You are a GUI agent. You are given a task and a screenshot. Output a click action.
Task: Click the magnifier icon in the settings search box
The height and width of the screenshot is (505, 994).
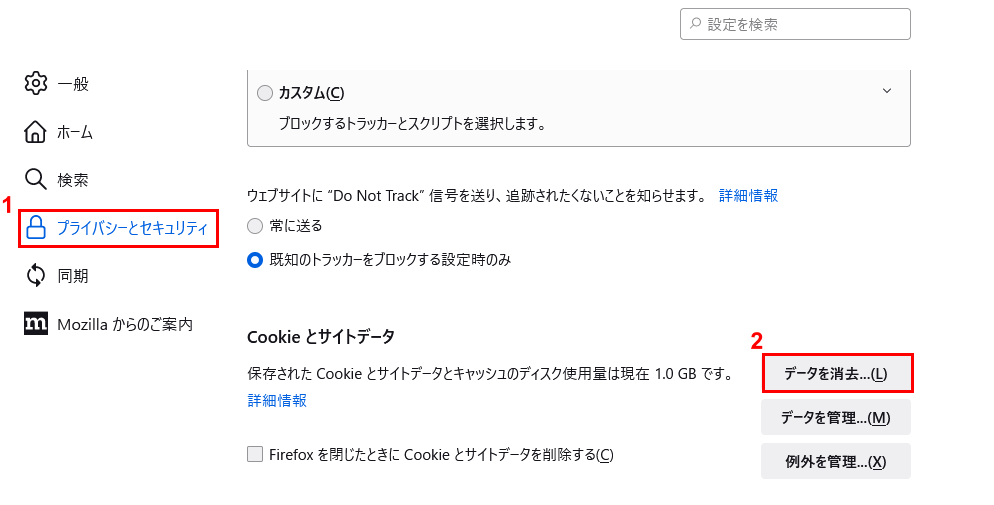(x=695, y=24)
